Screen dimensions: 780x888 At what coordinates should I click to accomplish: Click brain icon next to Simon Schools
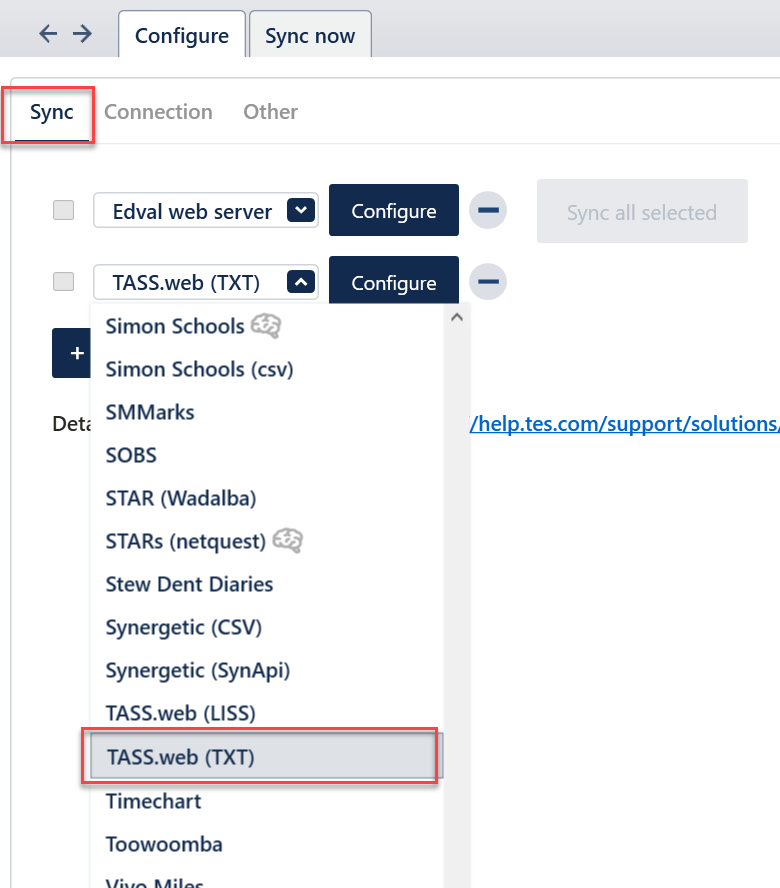pos(265,326)
